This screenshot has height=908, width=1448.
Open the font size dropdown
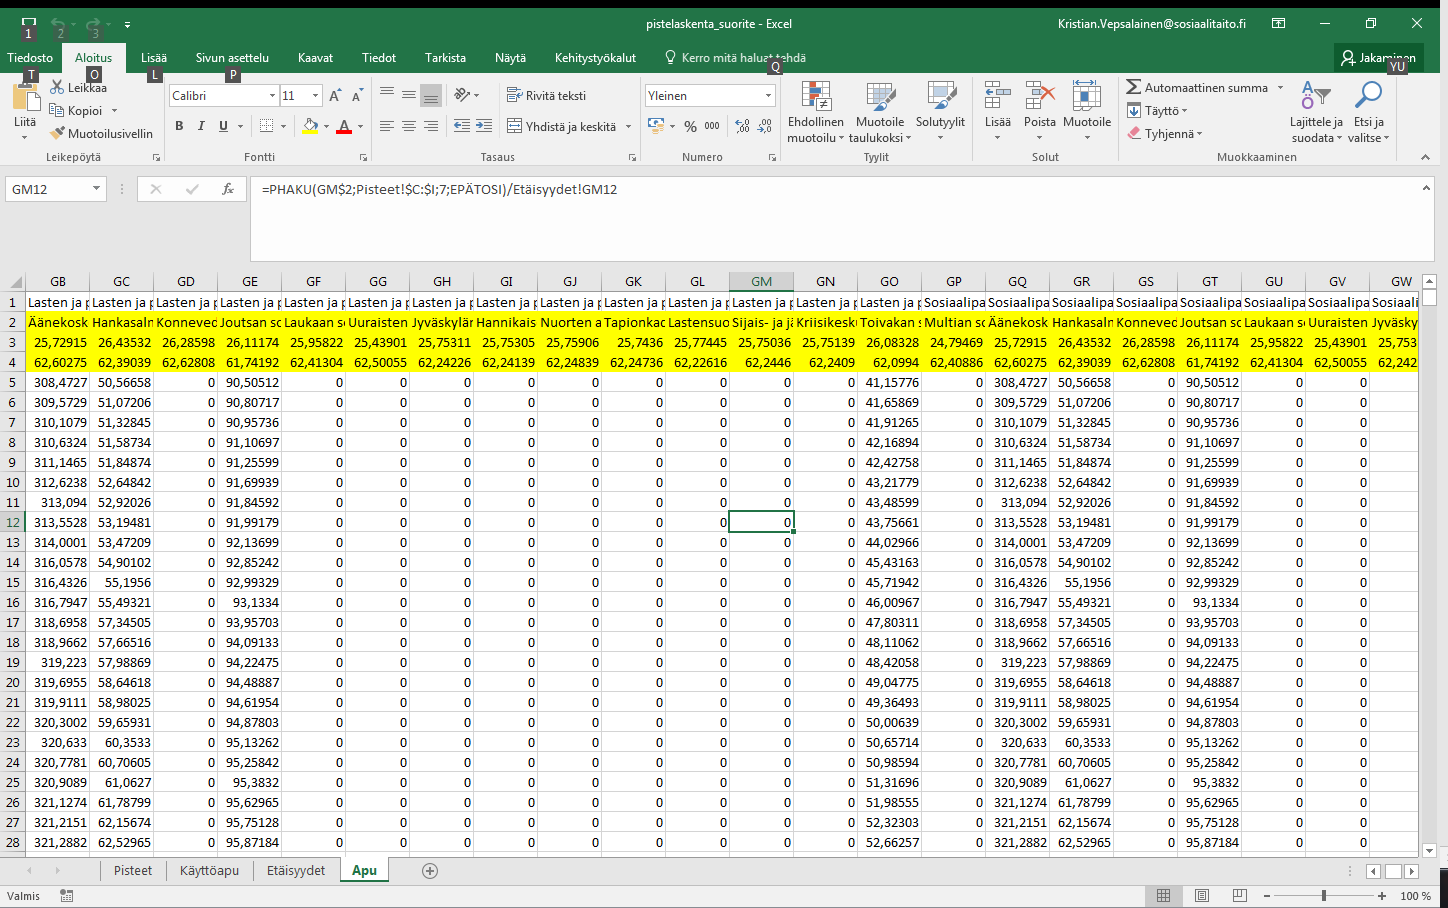click(x=315, y=96)
